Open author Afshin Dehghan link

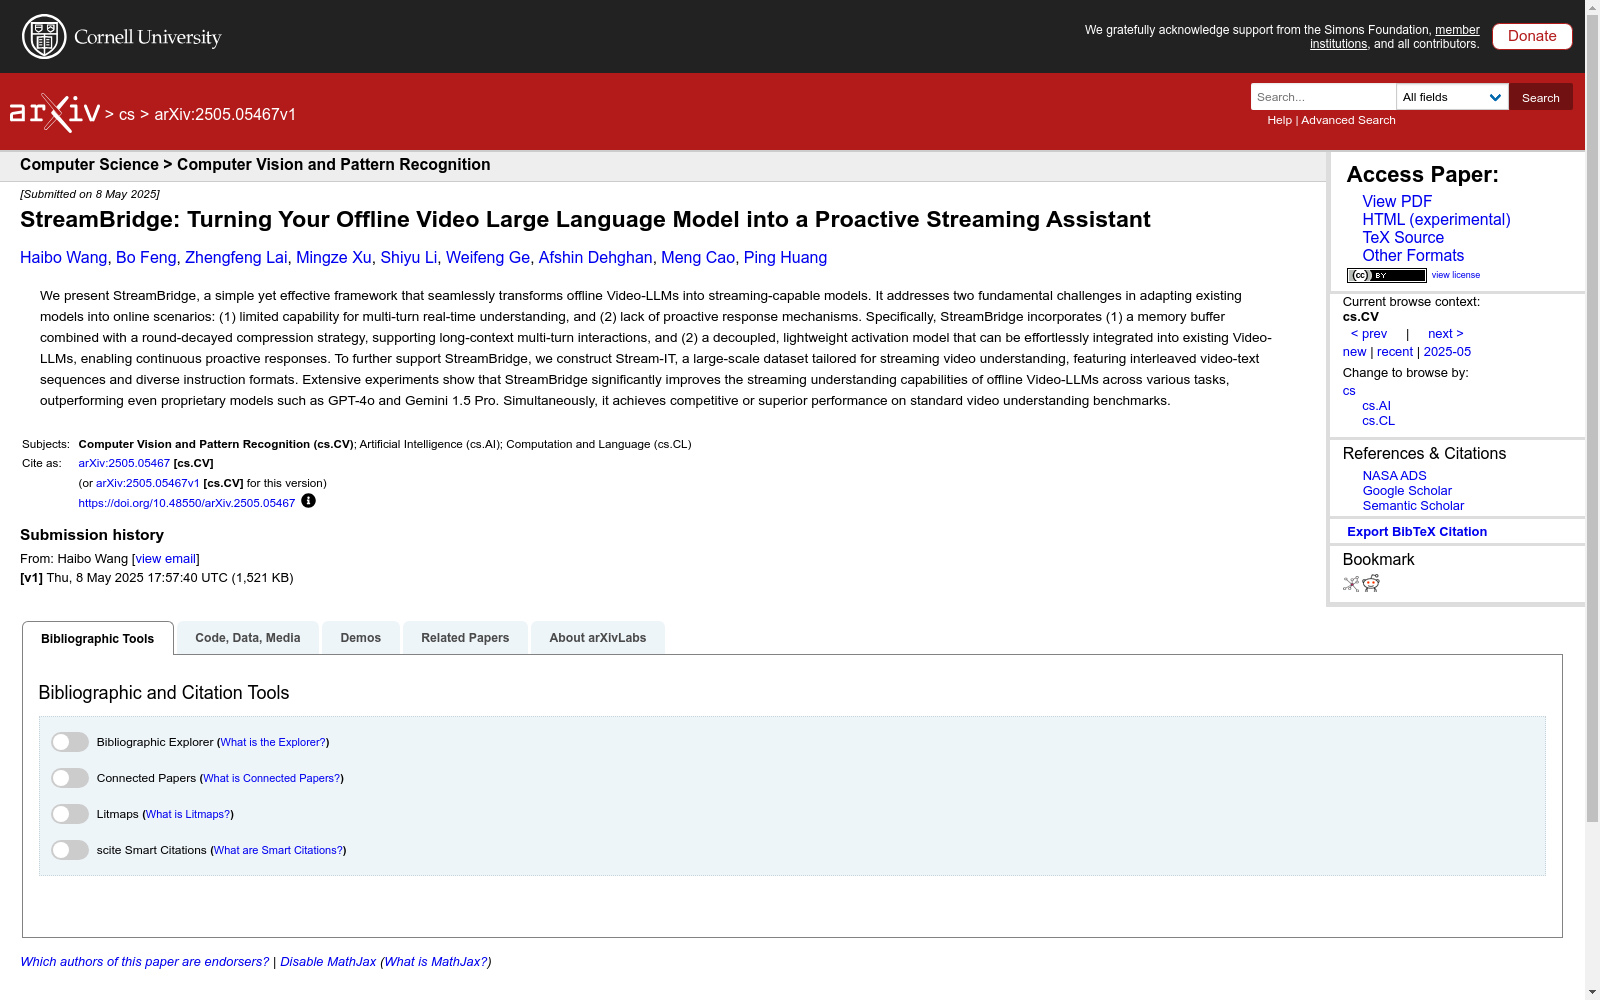click(595, 257)
